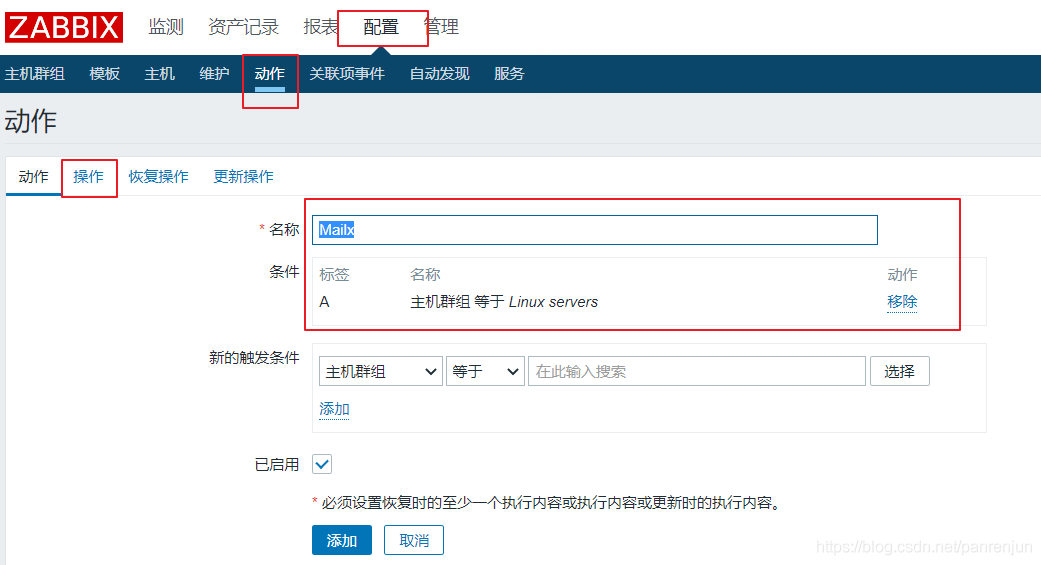Click condition label A
Viewport: 1041px width, 565px height.
tap(324, 302)
